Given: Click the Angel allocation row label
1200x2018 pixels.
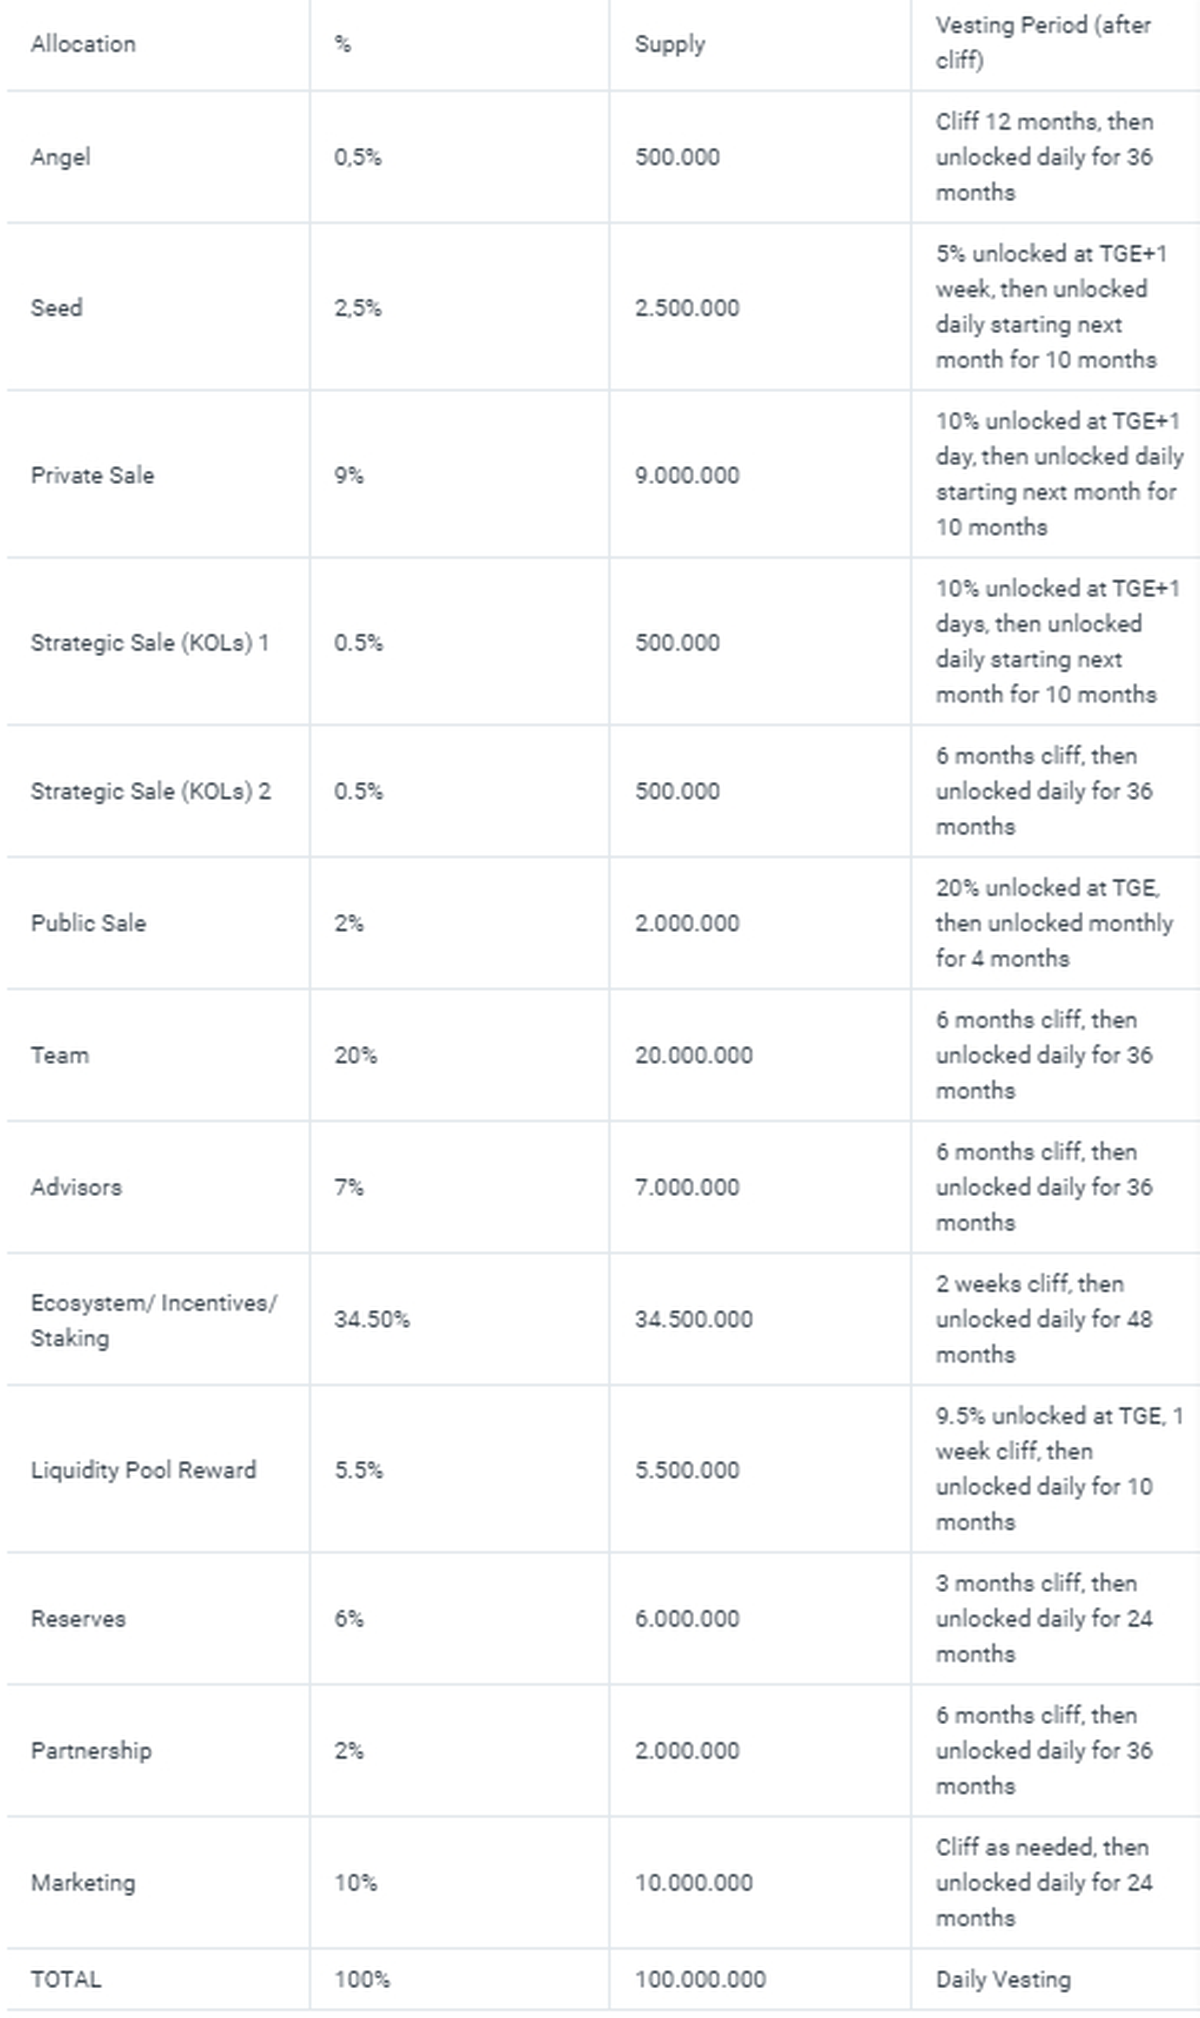Looking at the screenshot, I should pos(61,157).
